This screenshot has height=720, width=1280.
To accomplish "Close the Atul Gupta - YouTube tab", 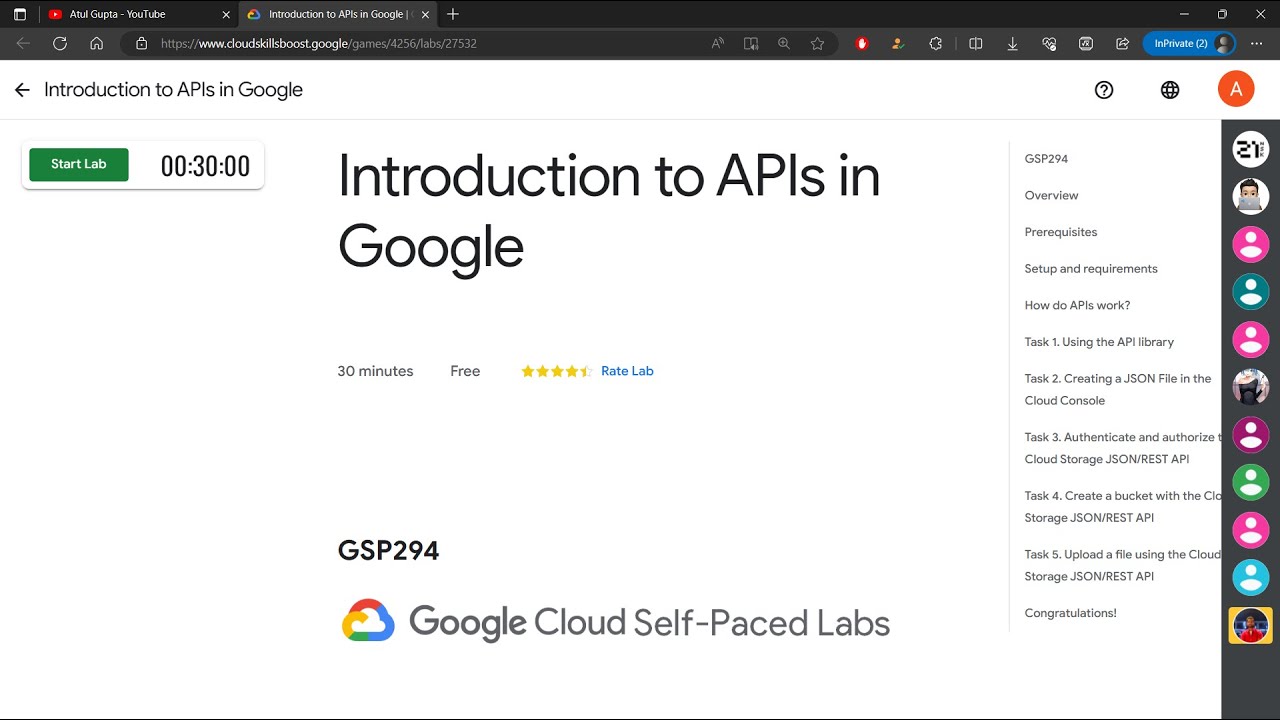I will pyautogui.click(x=226, y=14).
